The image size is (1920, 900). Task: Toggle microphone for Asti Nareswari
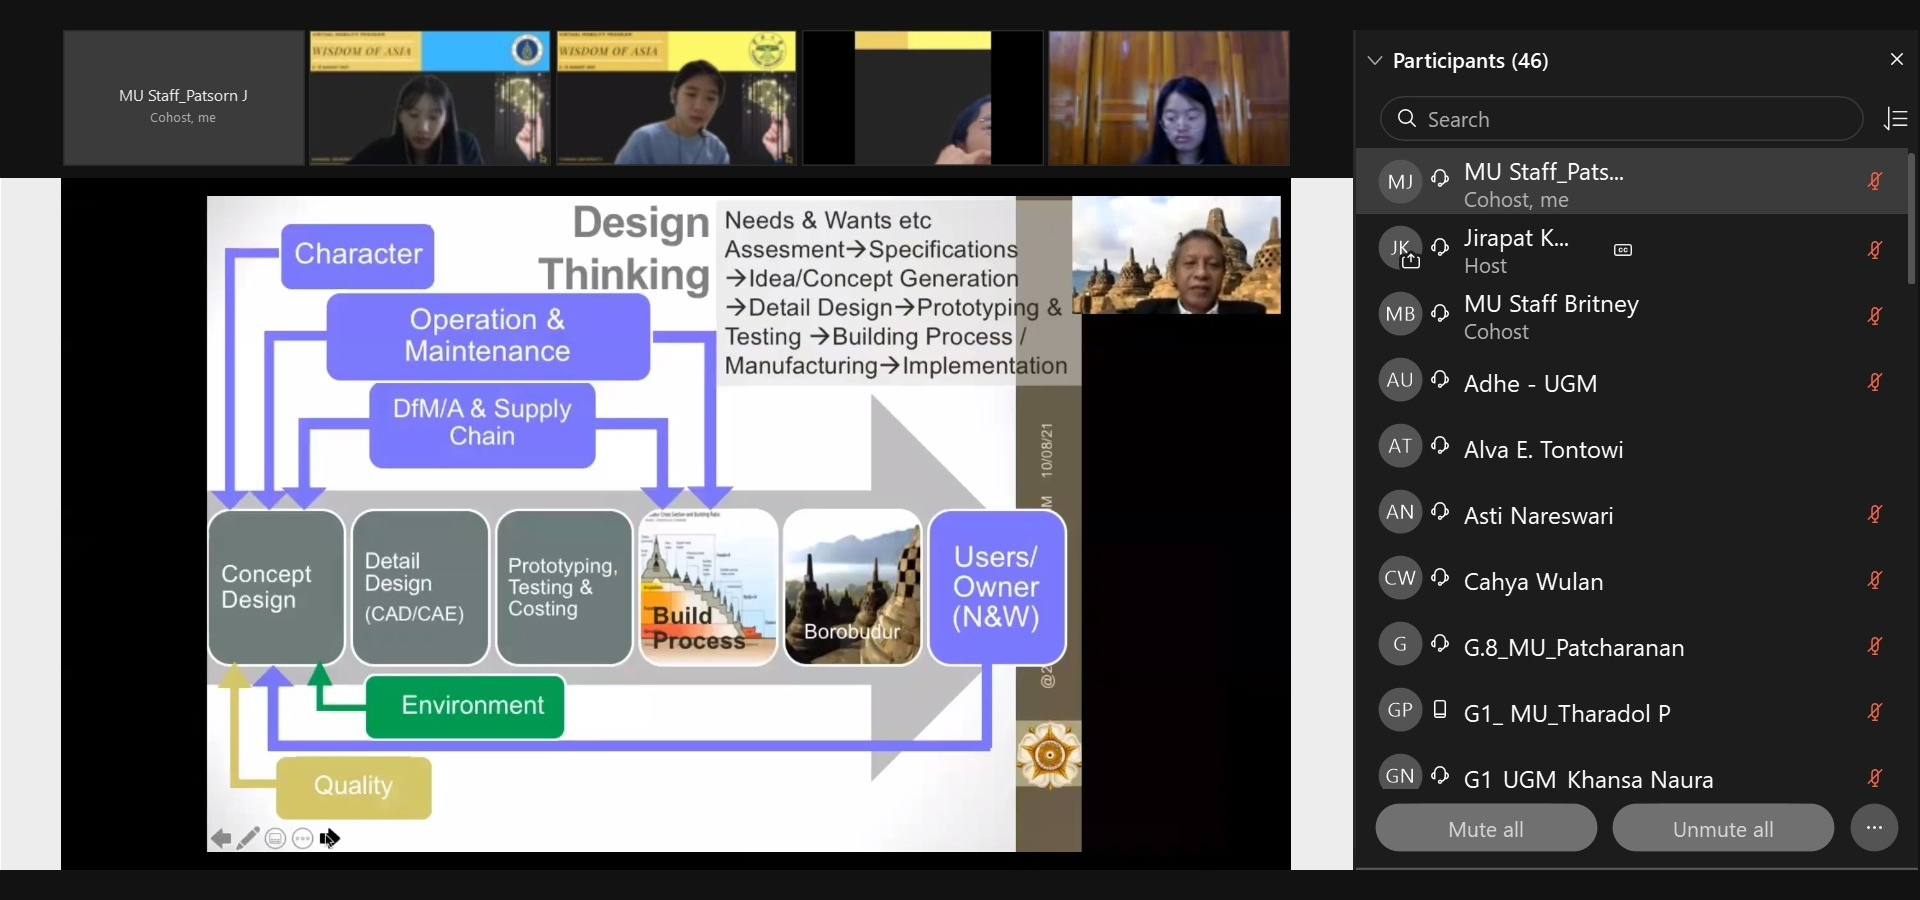click(1875, 514)
